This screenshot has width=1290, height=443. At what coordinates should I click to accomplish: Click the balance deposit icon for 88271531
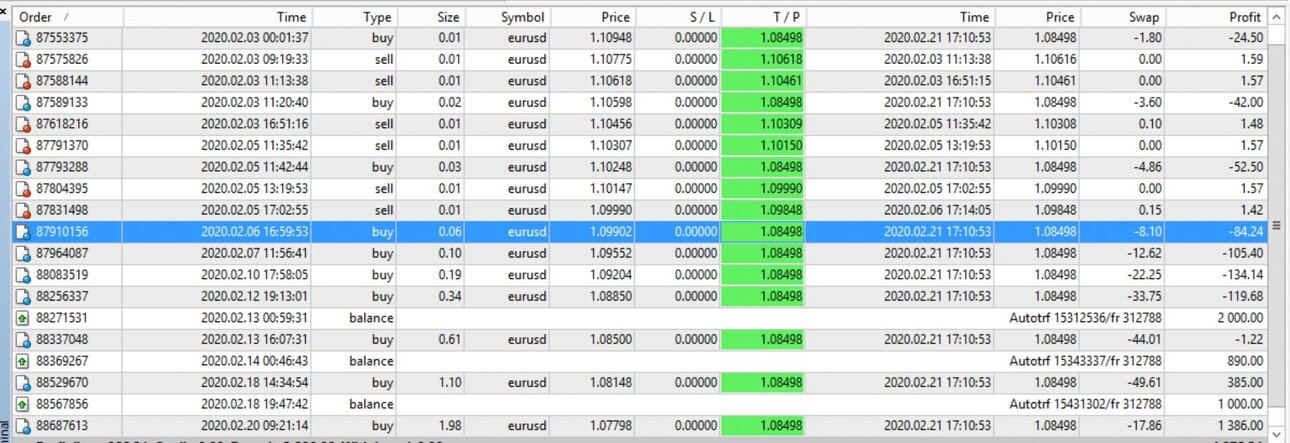click(23, 318)
